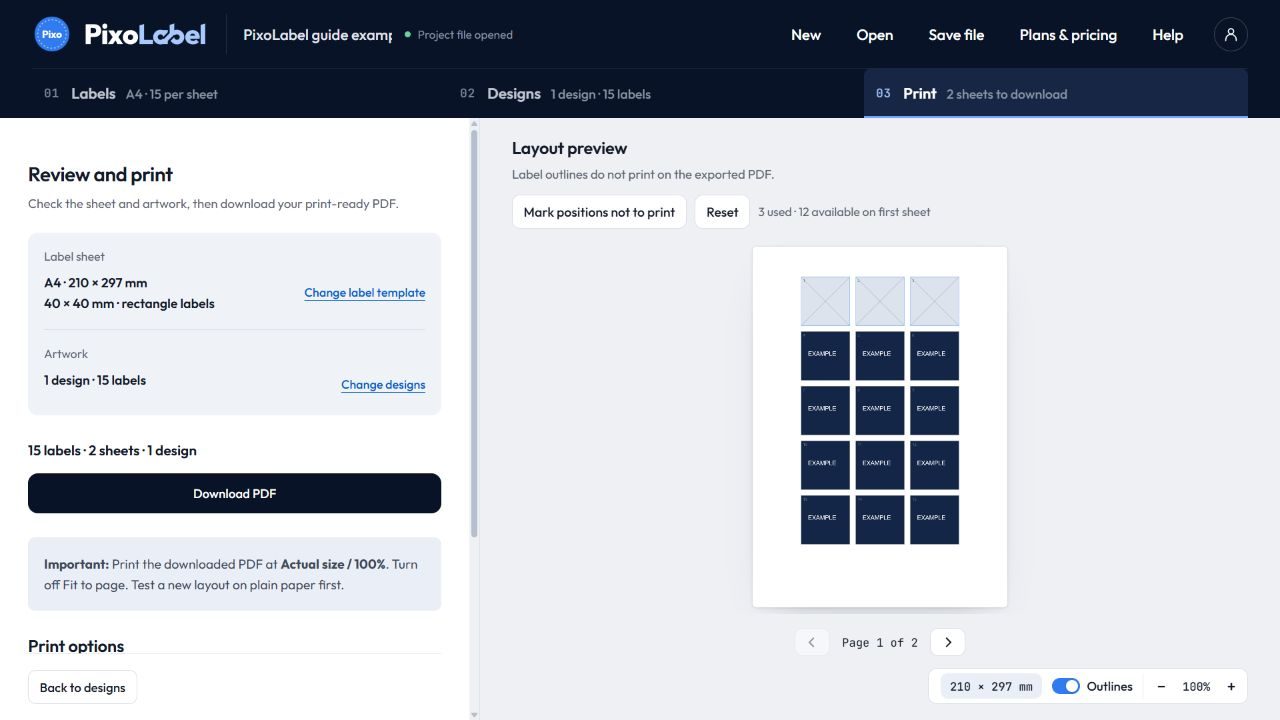This screenshot has height=720, width=1280.
Task: Click the 15 labels · 2 sheets summary
Action: point(112,451)
